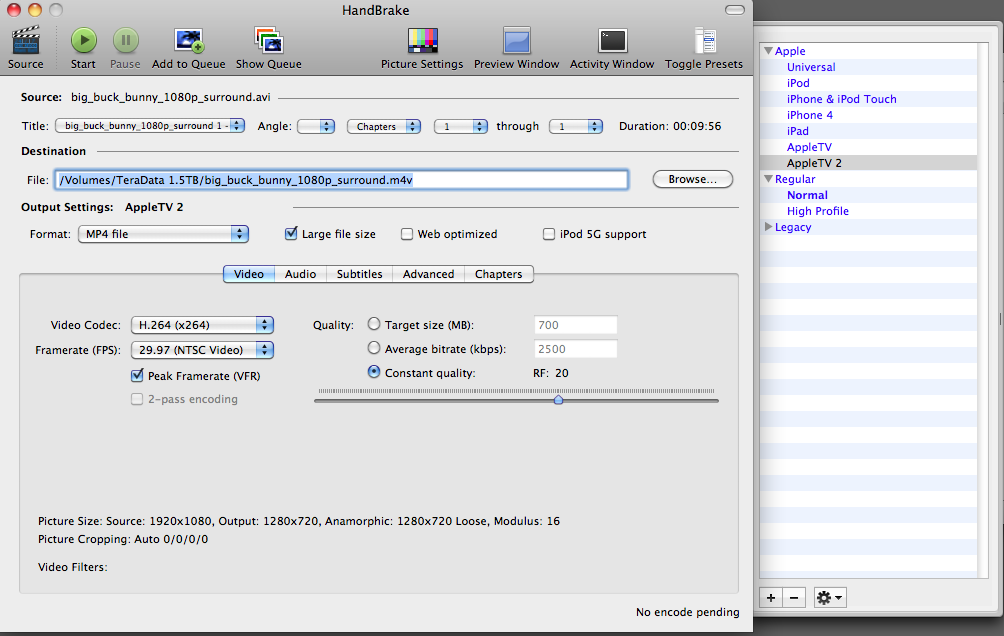Switch to the Video tab
This screenshot has width=1004, height=636.
pyautogui.click(x=249, y=274)
